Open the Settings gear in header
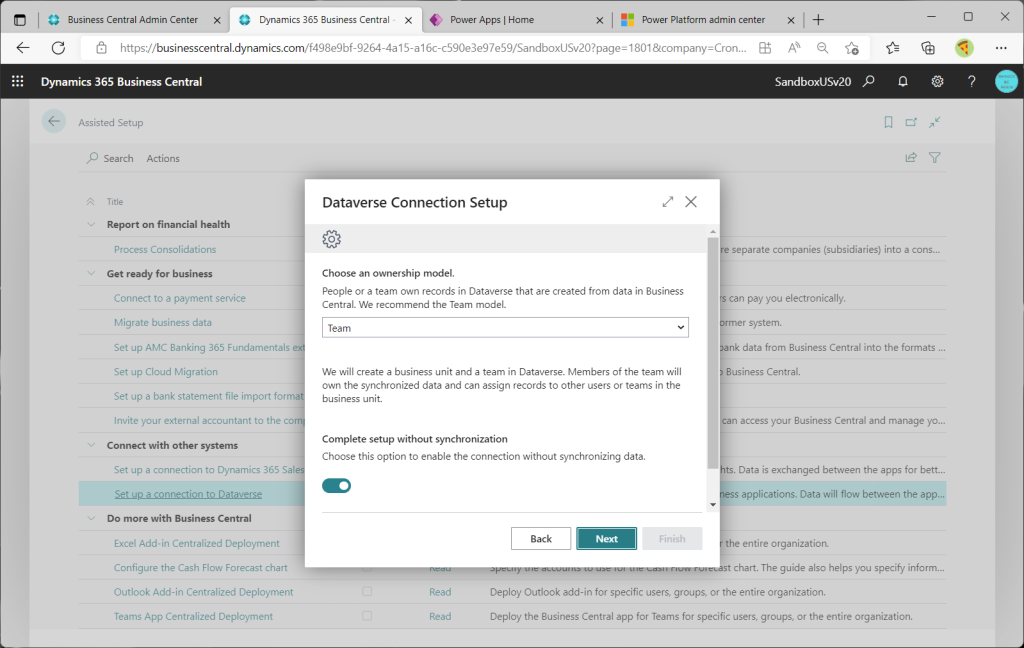1024x648 pixels. [937, 81]
